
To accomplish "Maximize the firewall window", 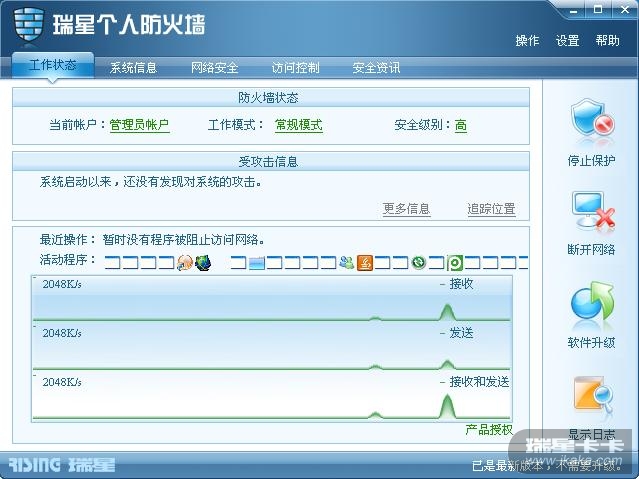I will [x=598, y=9].
